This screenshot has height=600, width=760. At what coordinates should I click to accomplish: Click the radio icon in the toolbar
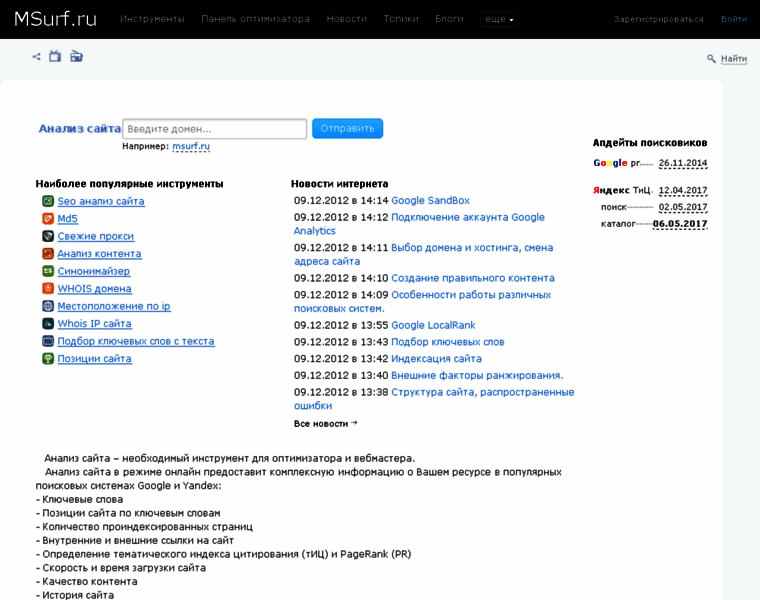(77, 56)
